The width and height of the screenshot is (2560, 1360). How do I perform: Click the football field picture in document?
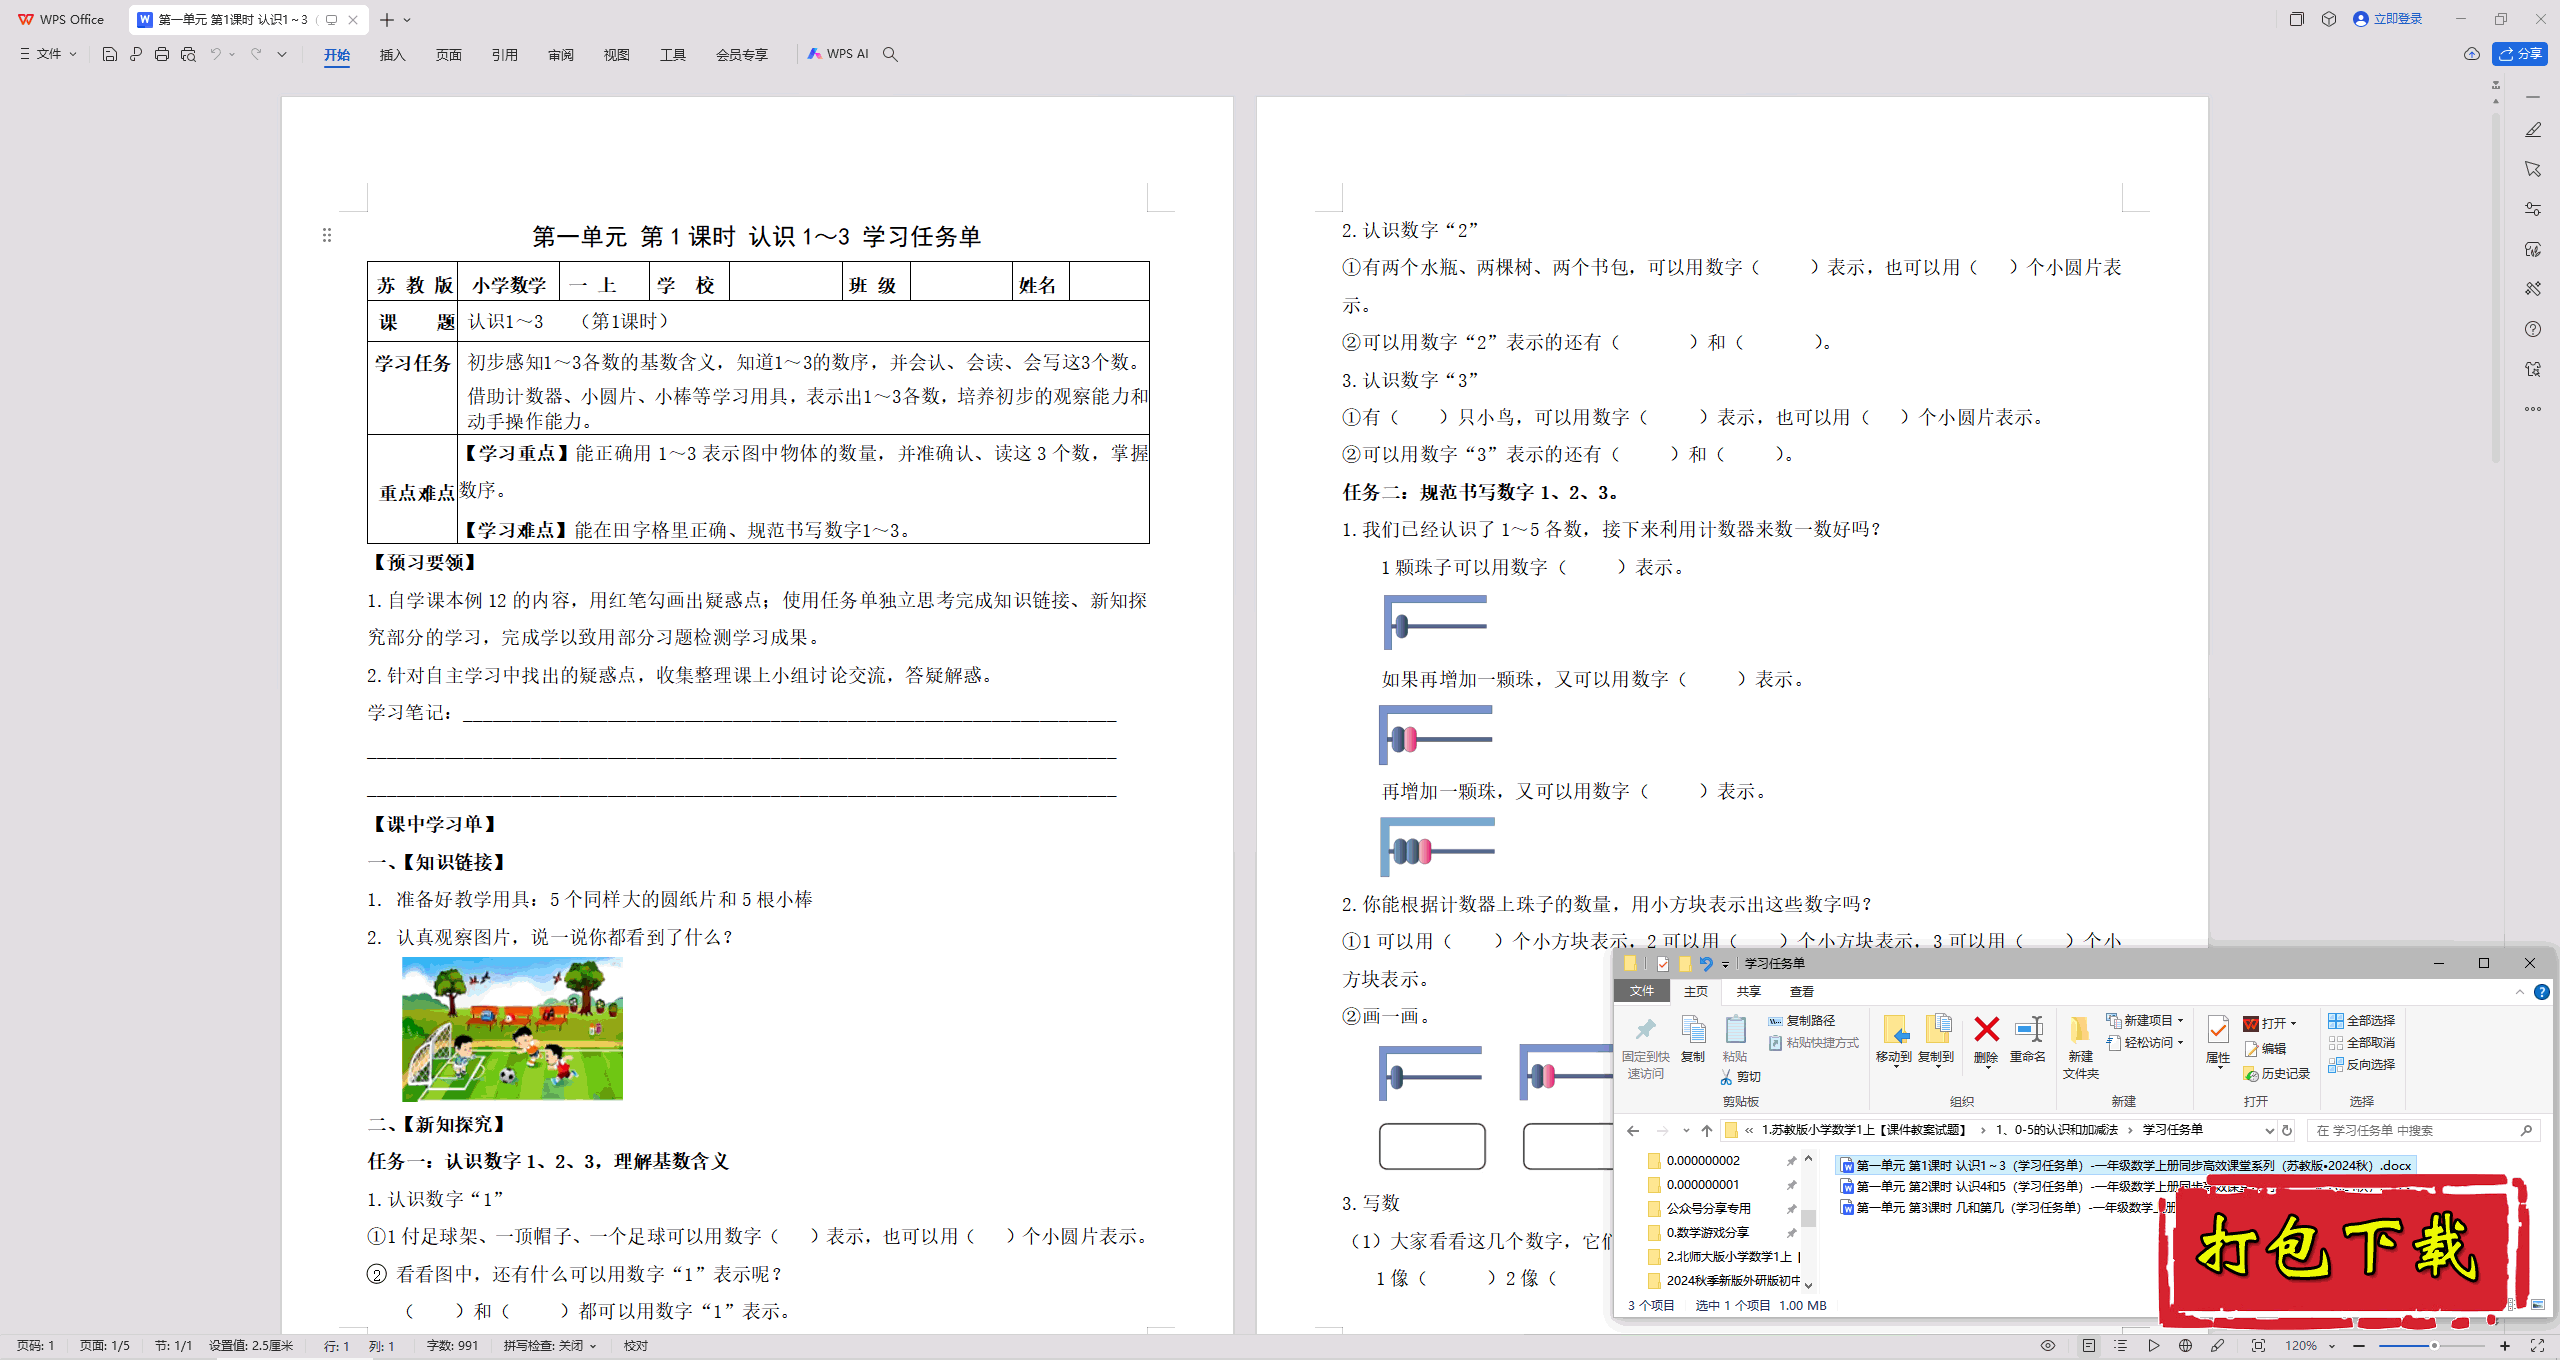[x=512, y=1029]
